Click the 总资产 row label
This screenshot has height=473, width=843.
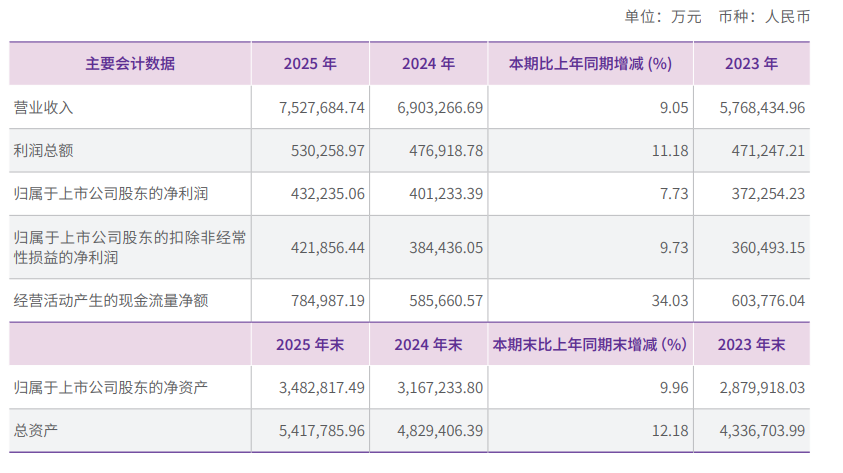click(x=36, y=430)
